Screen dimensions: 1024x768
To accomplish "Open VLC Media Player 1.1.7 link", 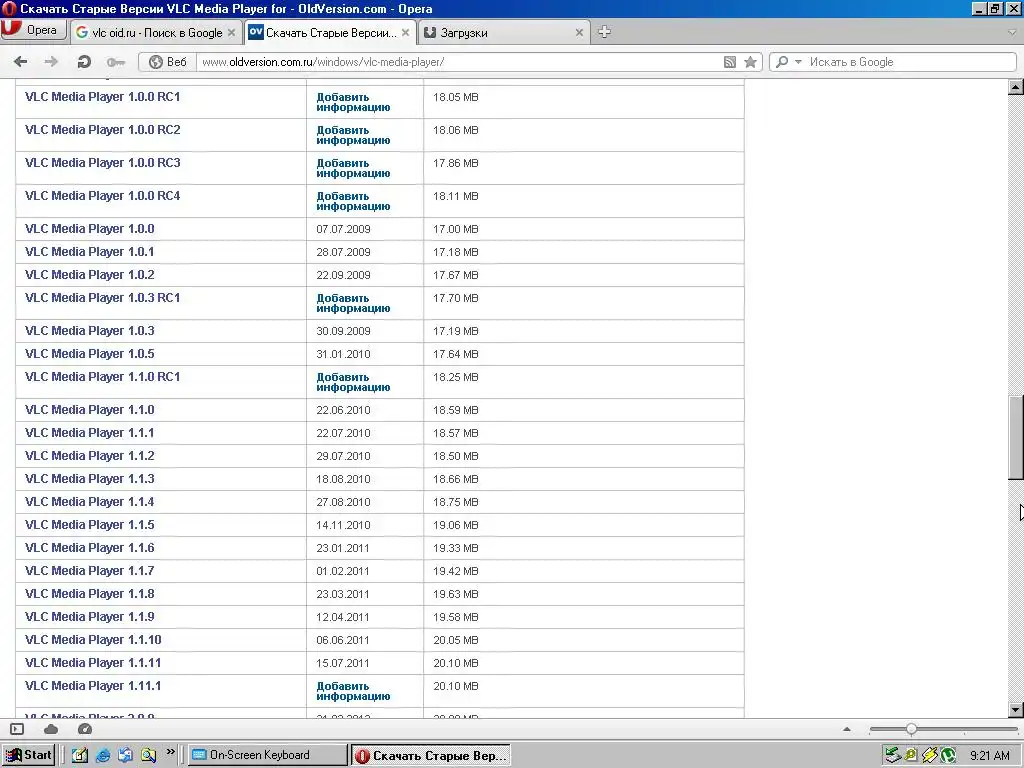I will (x=89, y=570).
